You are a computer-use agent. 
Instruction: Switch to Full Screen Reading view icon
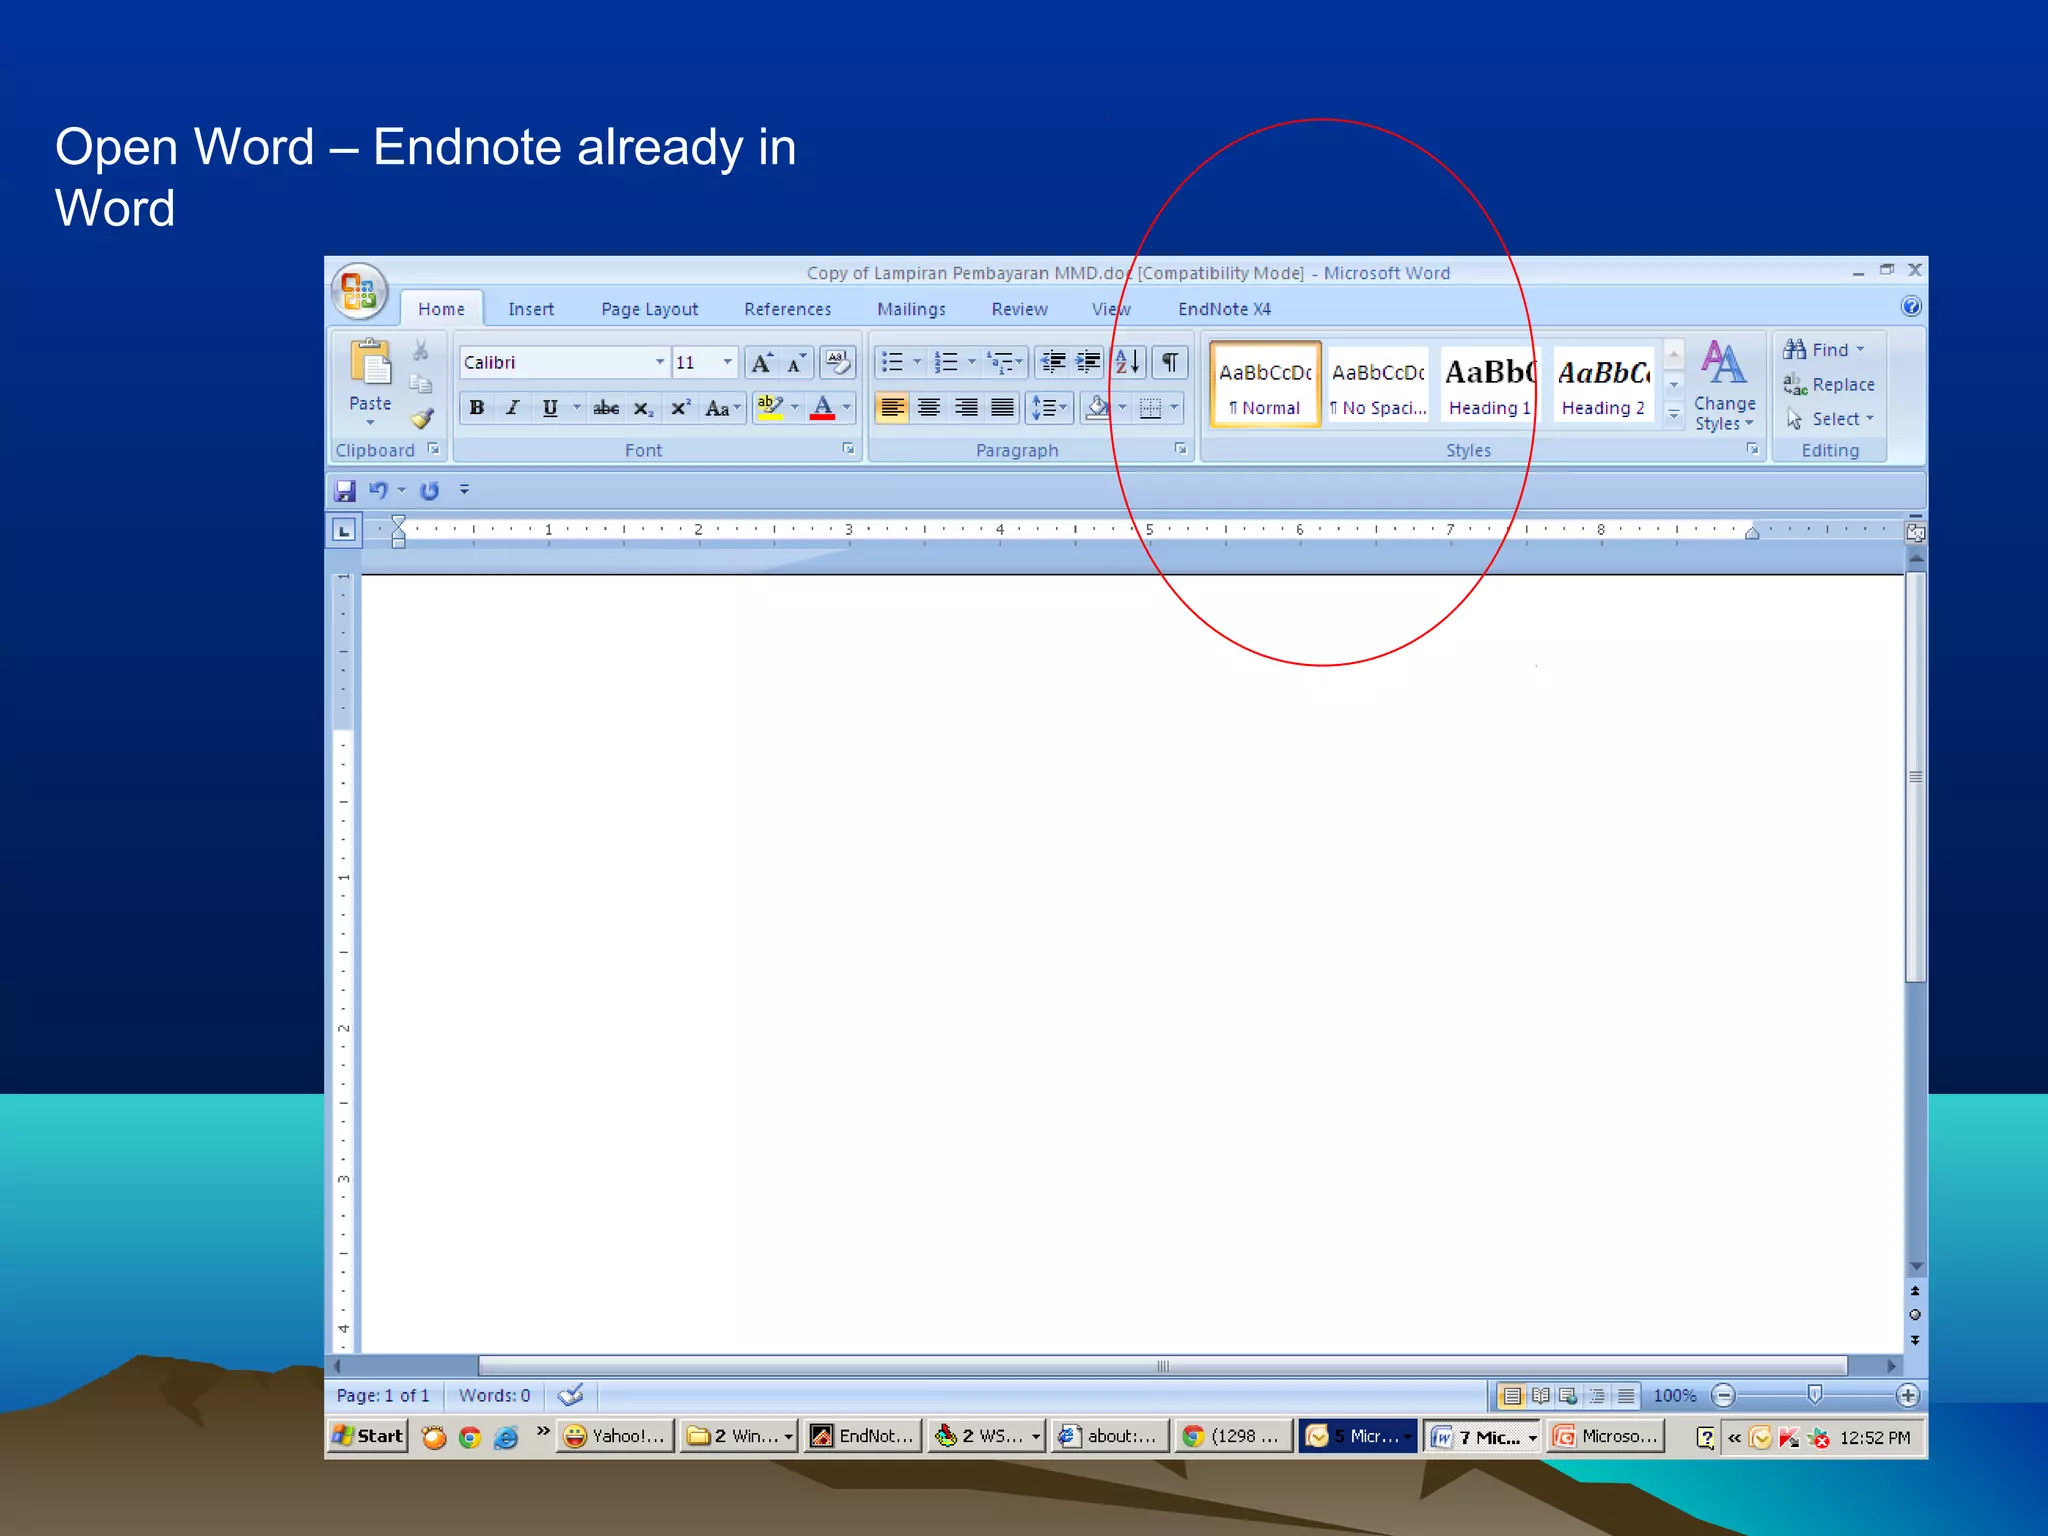click(1541, 1395)
